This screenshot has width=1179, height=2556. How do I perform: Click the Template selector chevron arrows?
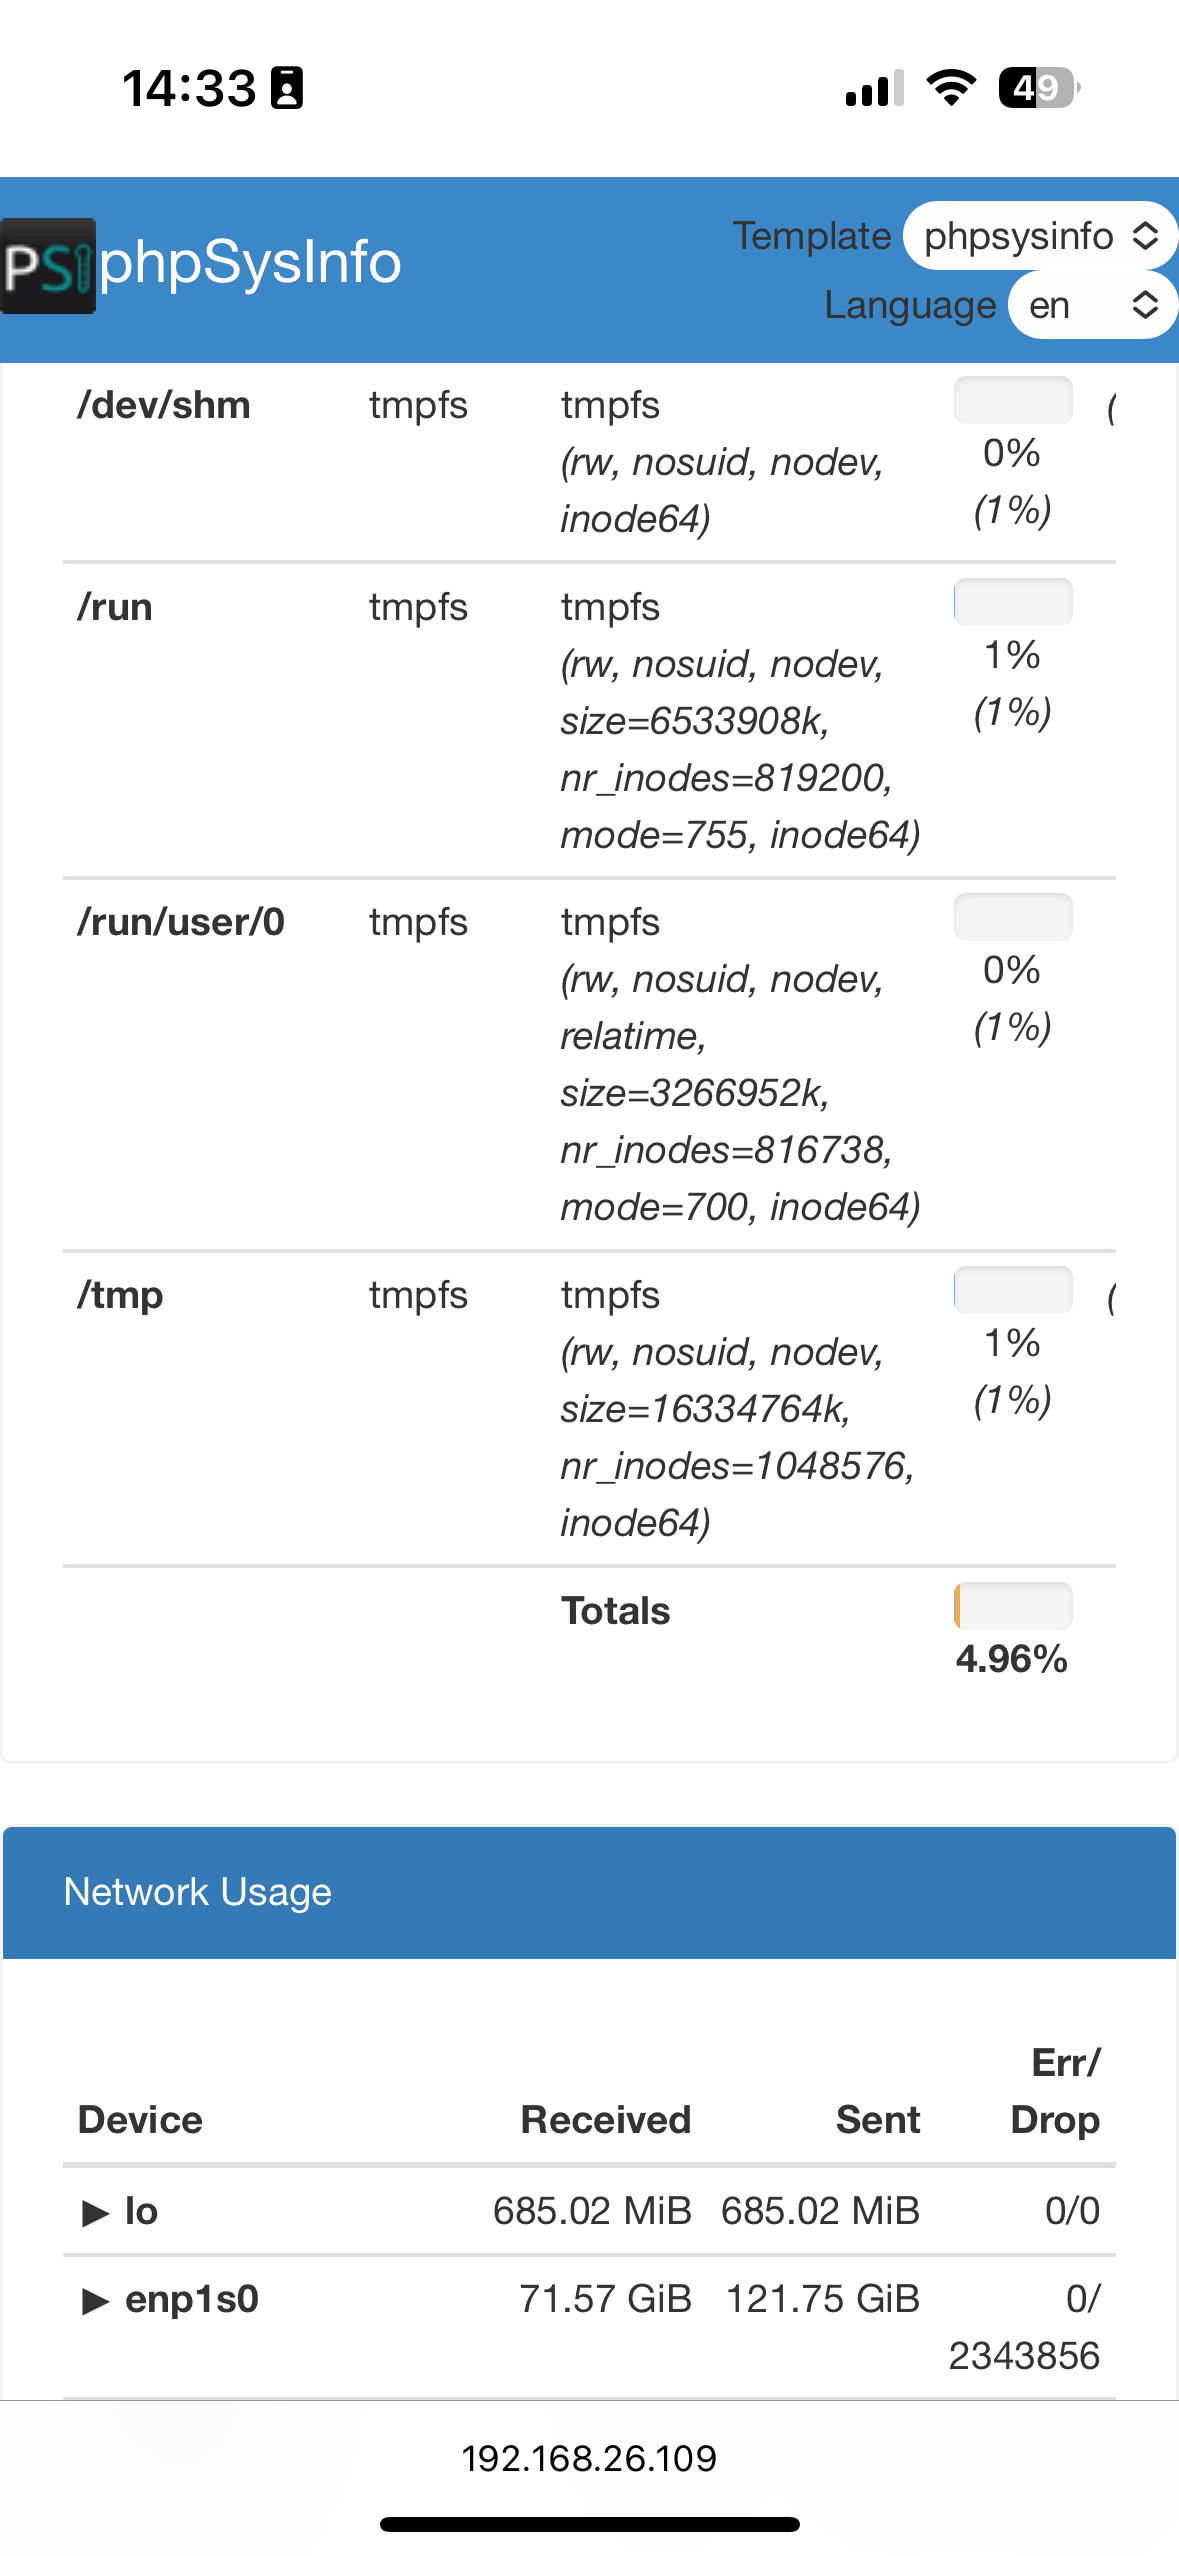click(1145, 236)
